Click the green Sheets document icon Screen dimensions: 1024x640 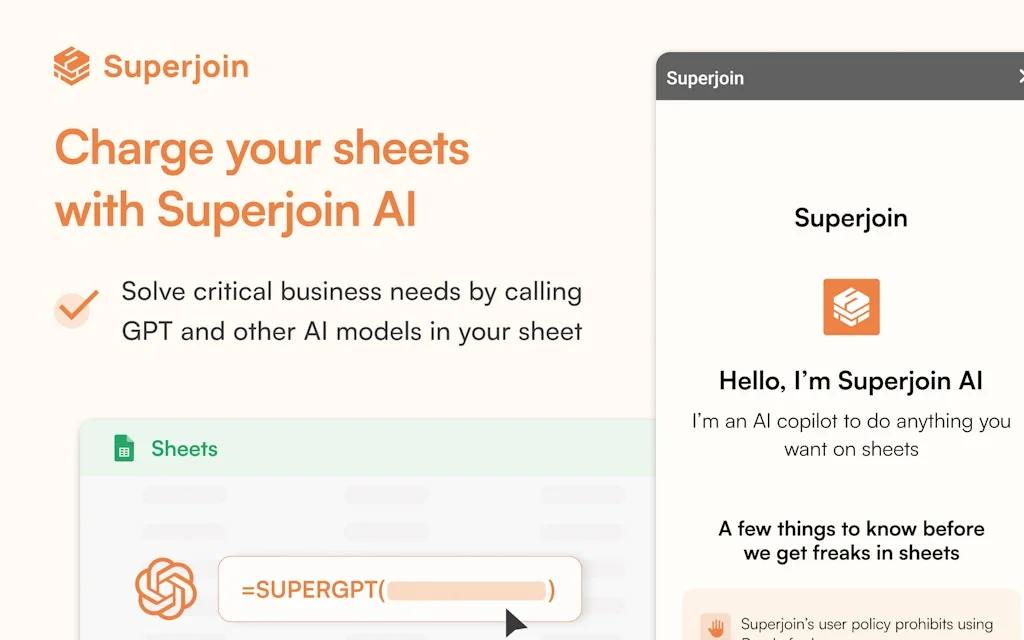pos(123,448)
